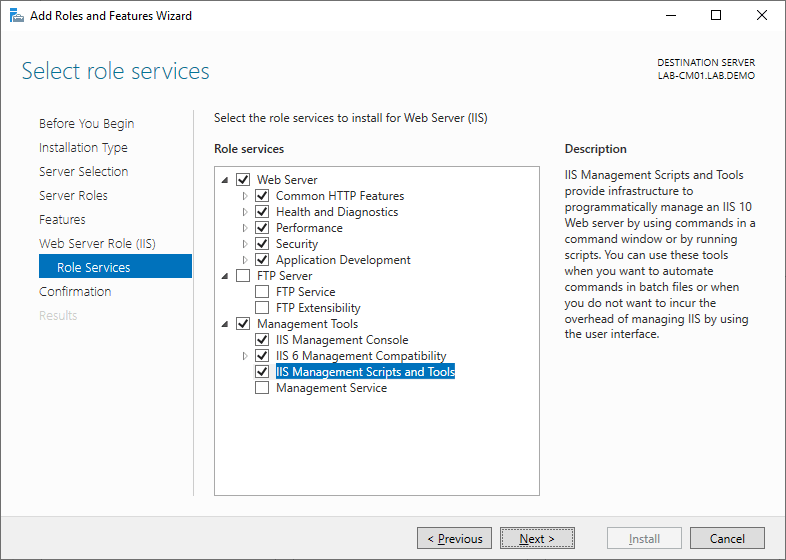Screen dimensions: 786x560
Task: Collapse the FTP Server node
Action: (x=225, y=276)
